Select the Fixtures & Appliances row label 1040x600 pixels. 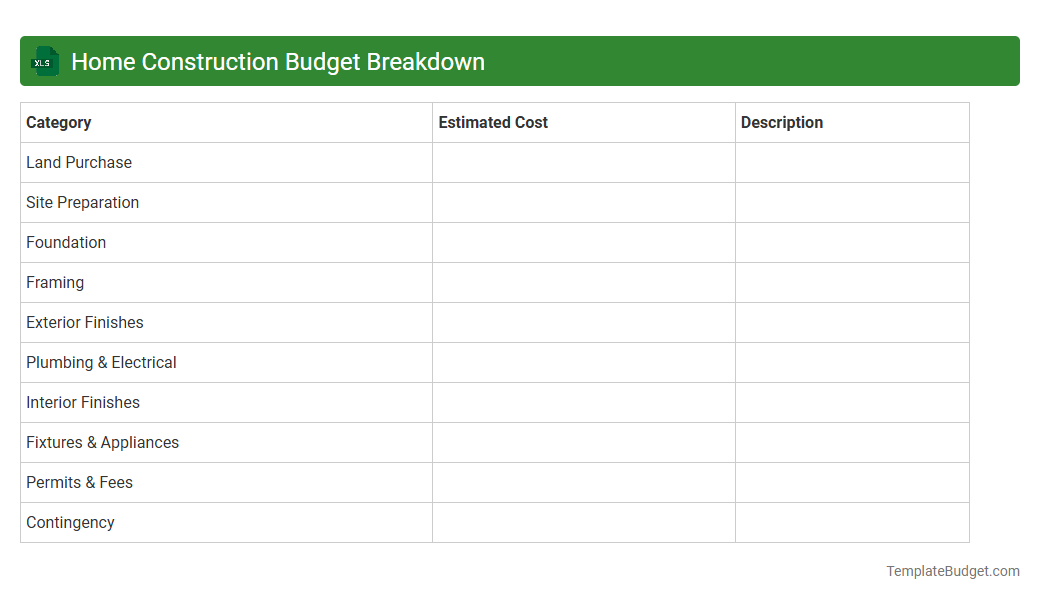(x=102, y=442)
